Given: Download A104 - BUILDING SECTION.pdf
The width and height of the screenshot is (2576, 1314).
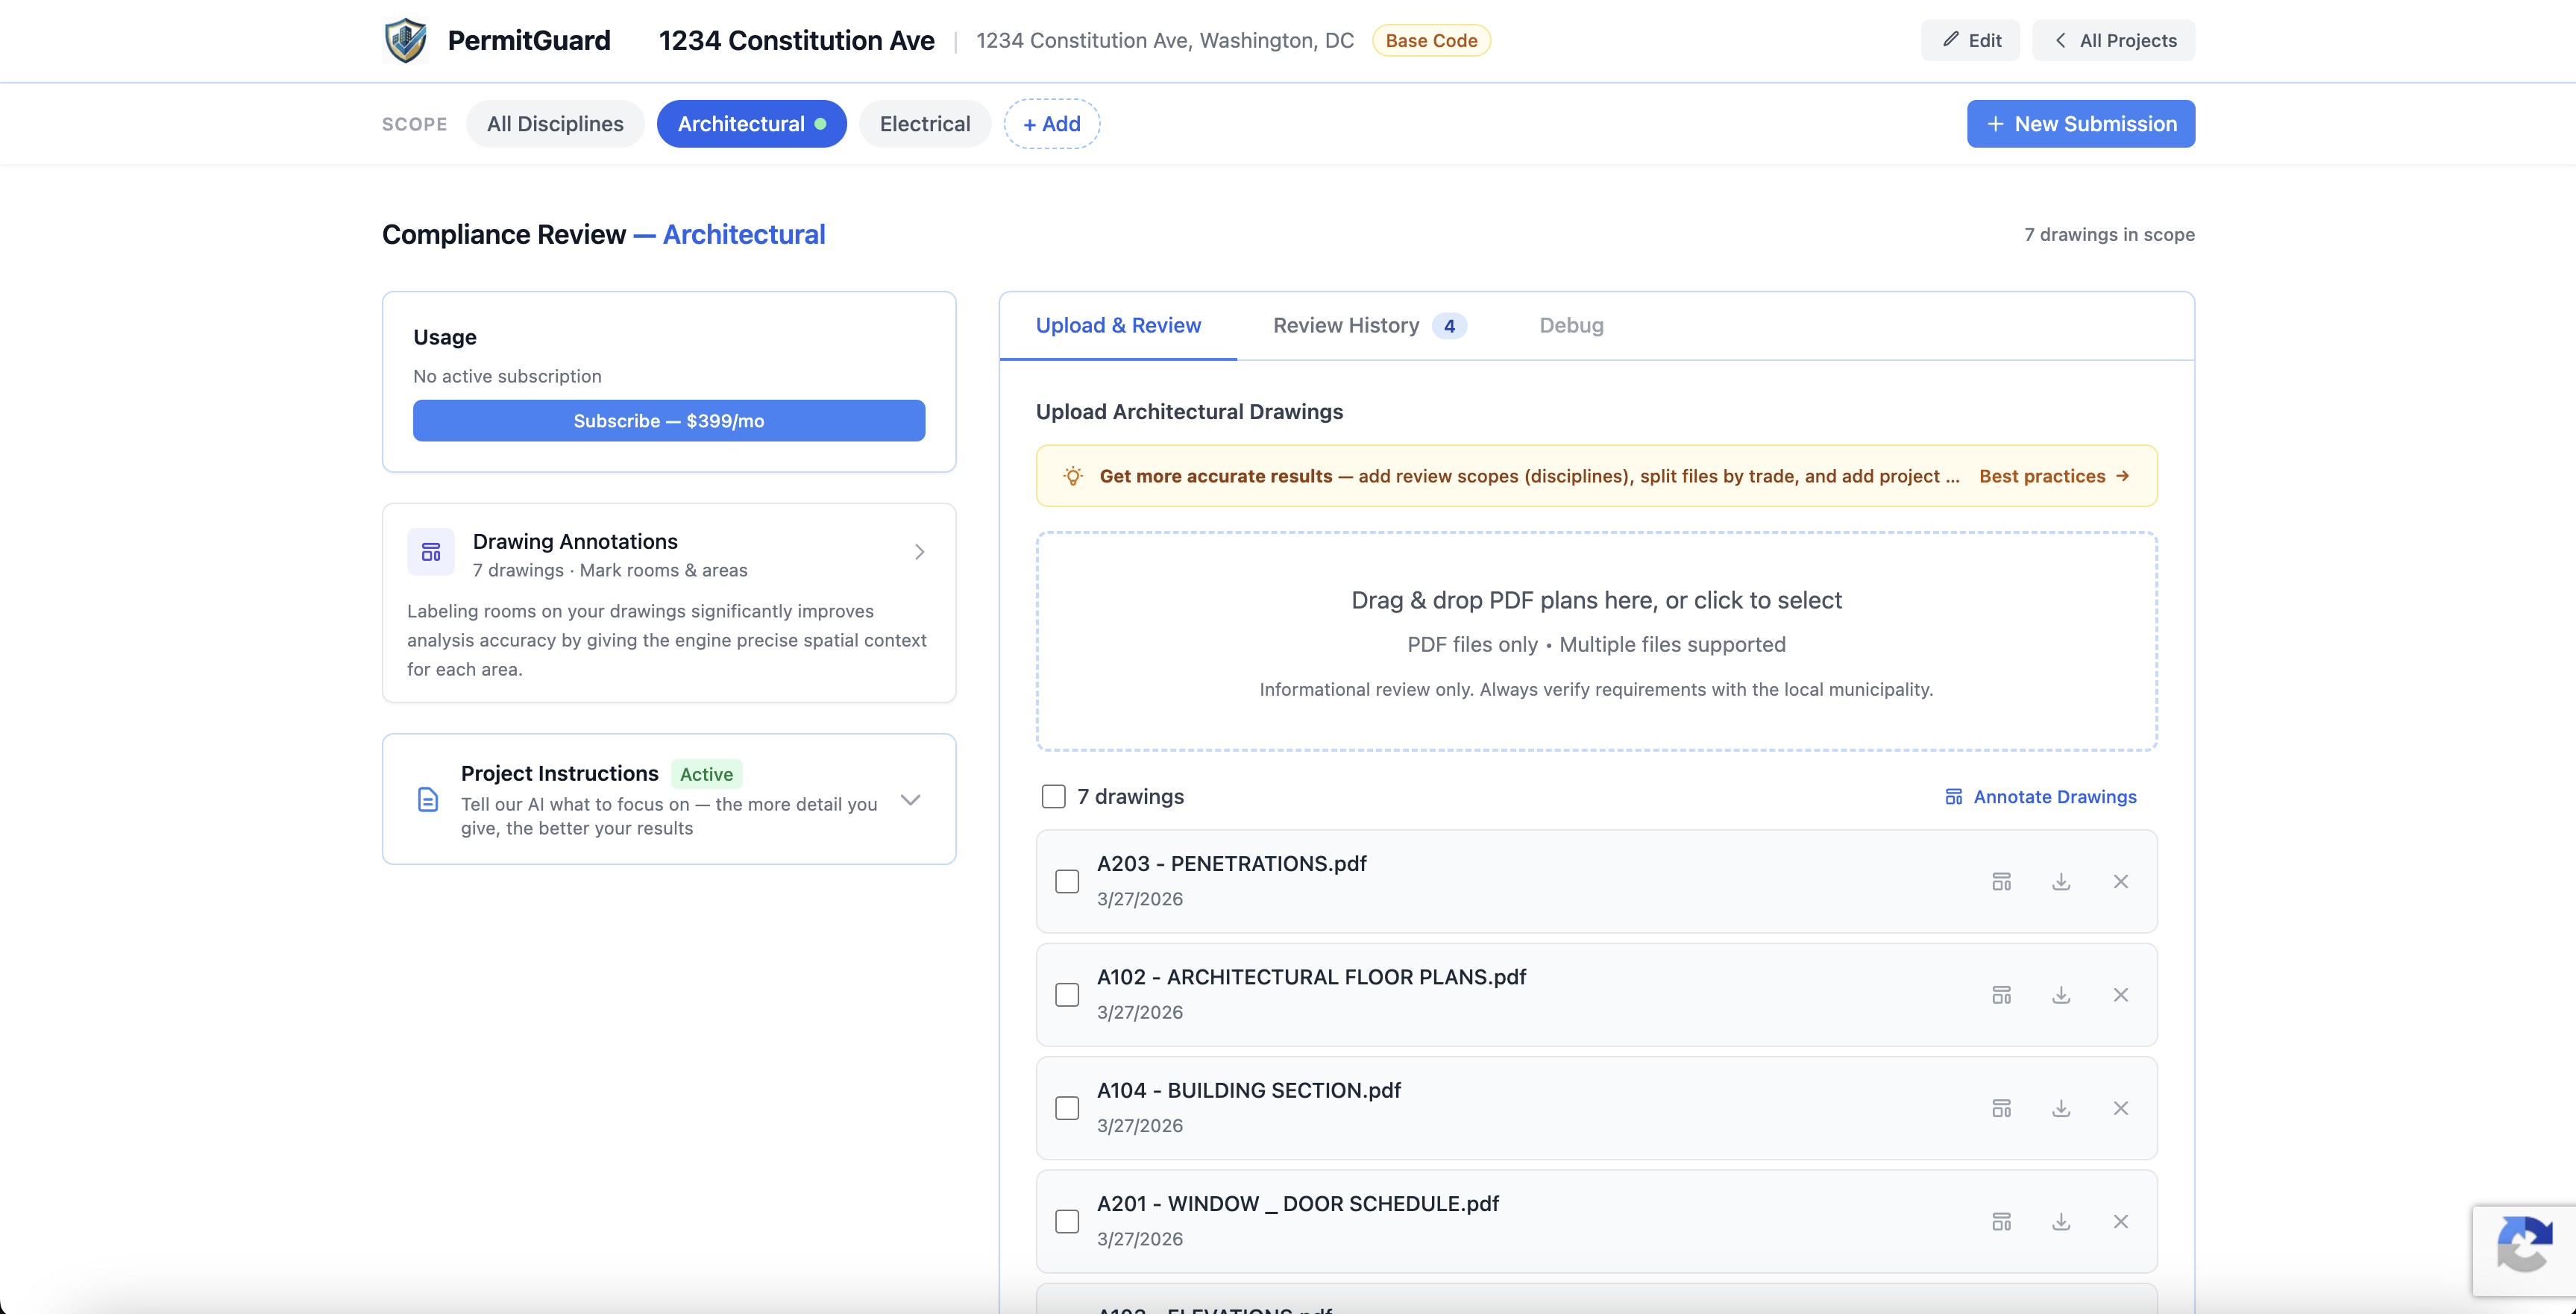Looking at the screenshot, I should pyautogui.click(x=2061, y=1108).
